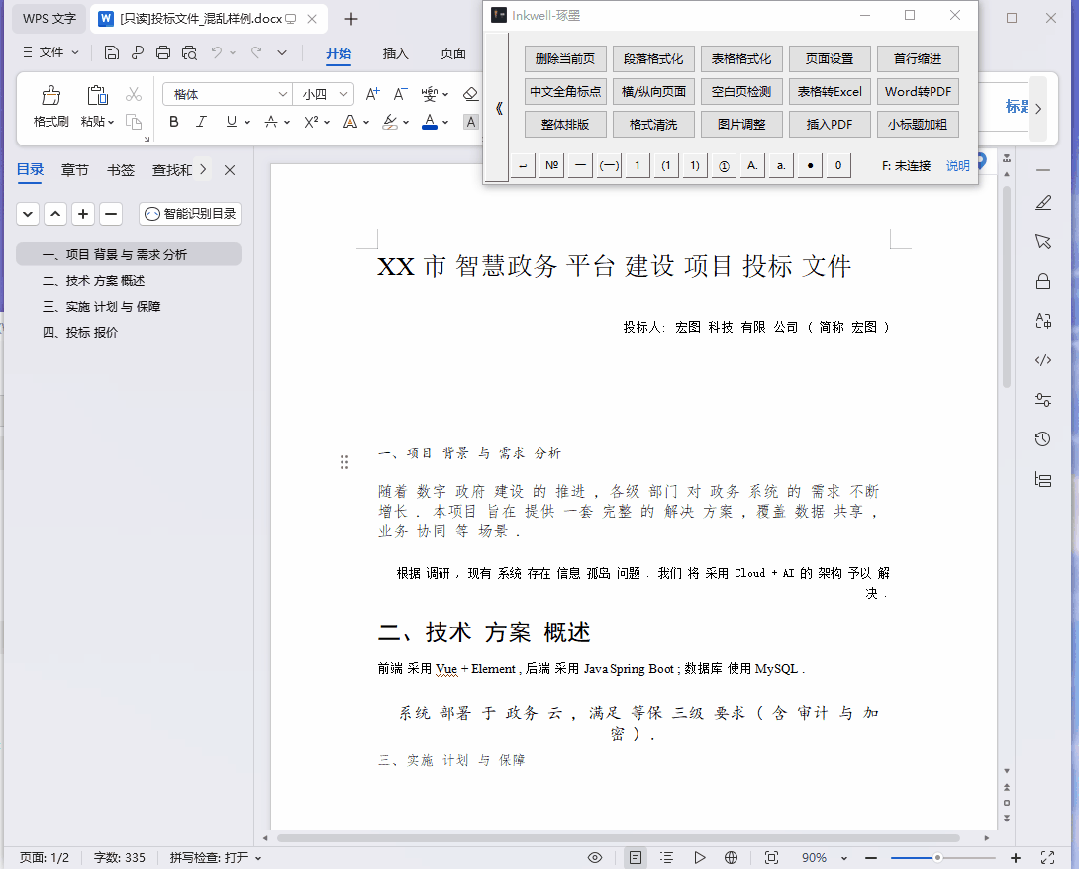The width and height of the screenshot is (1079, 869).
Task: Click the bullet ● style in Inkwell
Action: click(x=810, y=165)
